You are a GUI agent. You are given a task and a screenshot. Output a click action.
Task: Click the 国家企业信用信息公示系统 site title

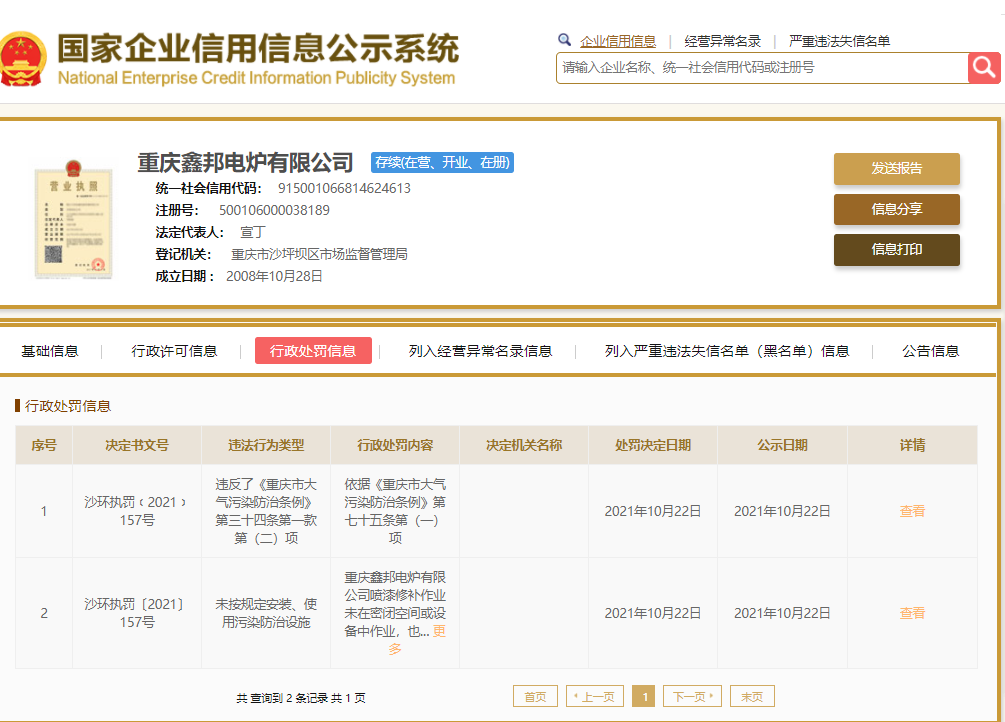(258, 49)
